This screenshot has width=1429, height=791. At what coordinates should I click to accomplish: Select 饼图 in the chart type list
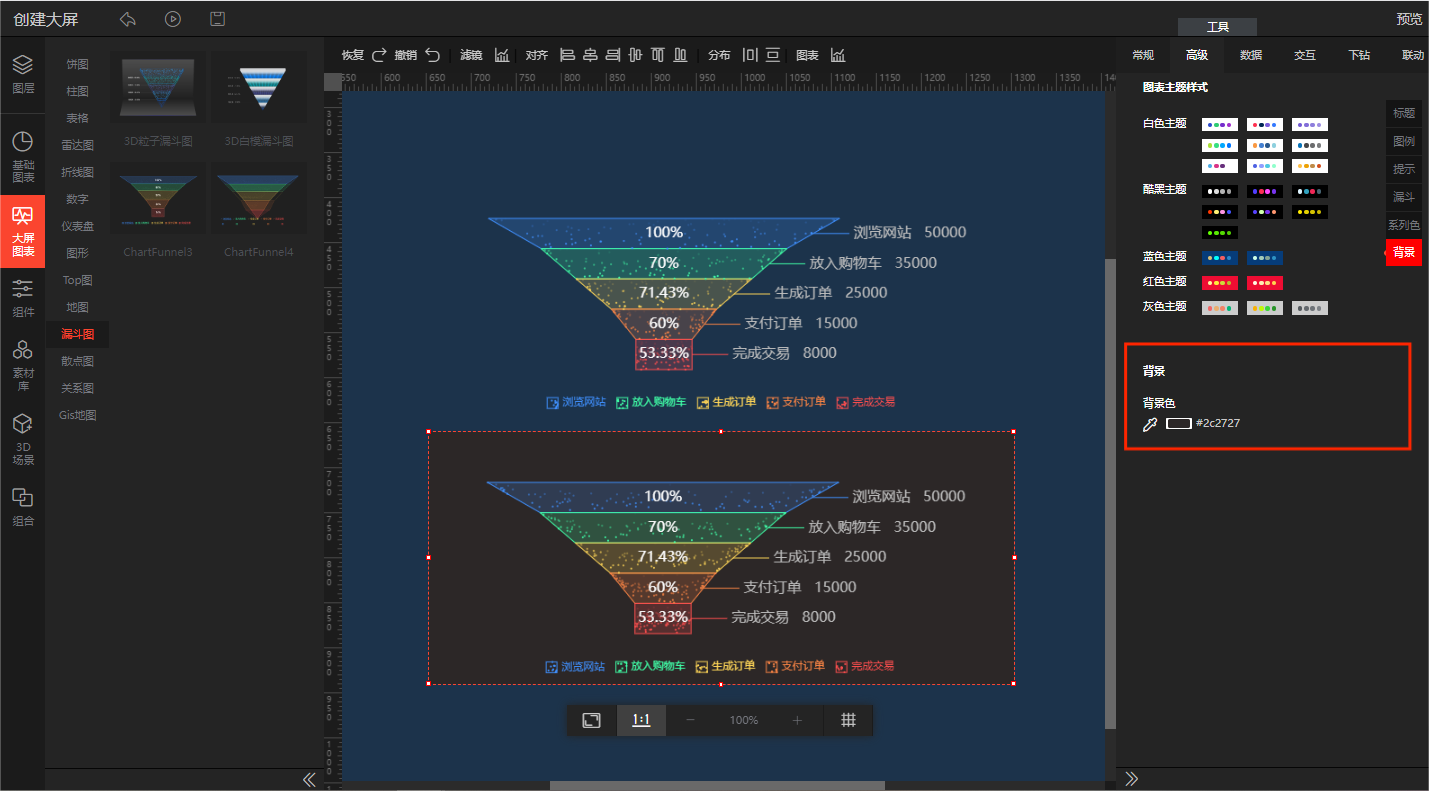(x=77, y=64)
